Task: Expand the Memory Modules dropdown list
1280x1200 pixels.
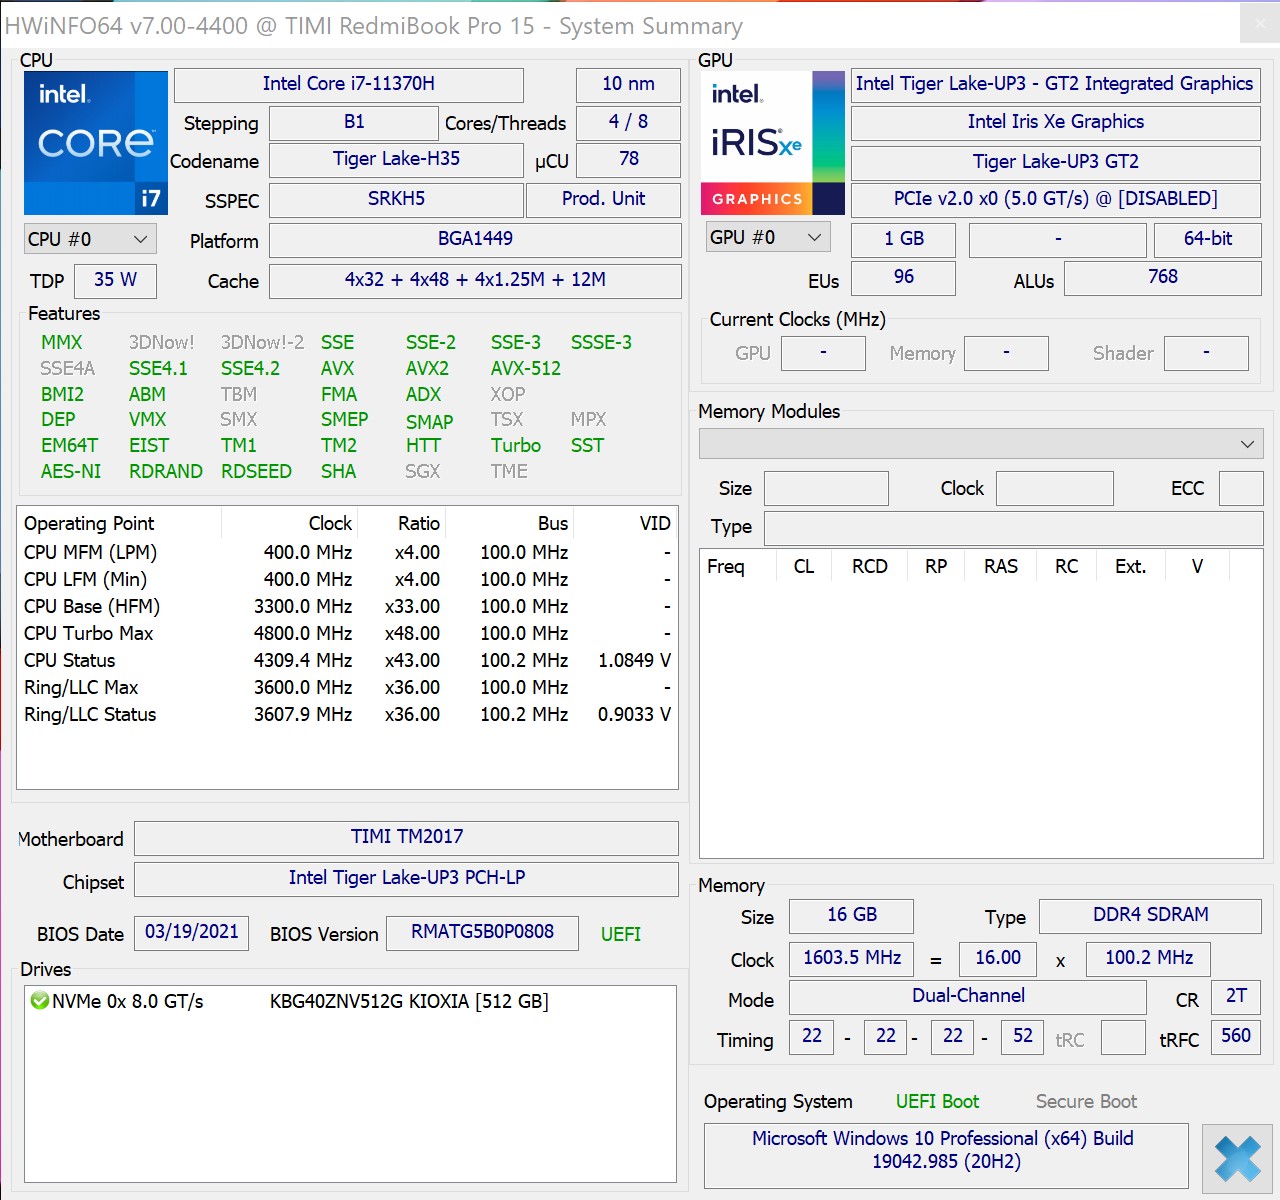Action: (981, 443)
